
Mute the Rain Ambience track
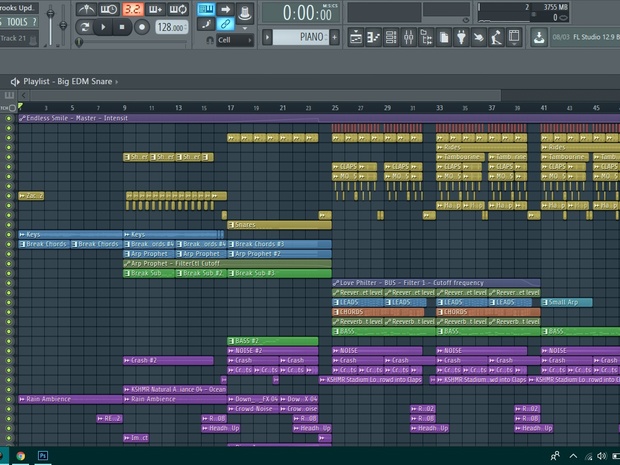click(x=9, y=399)
